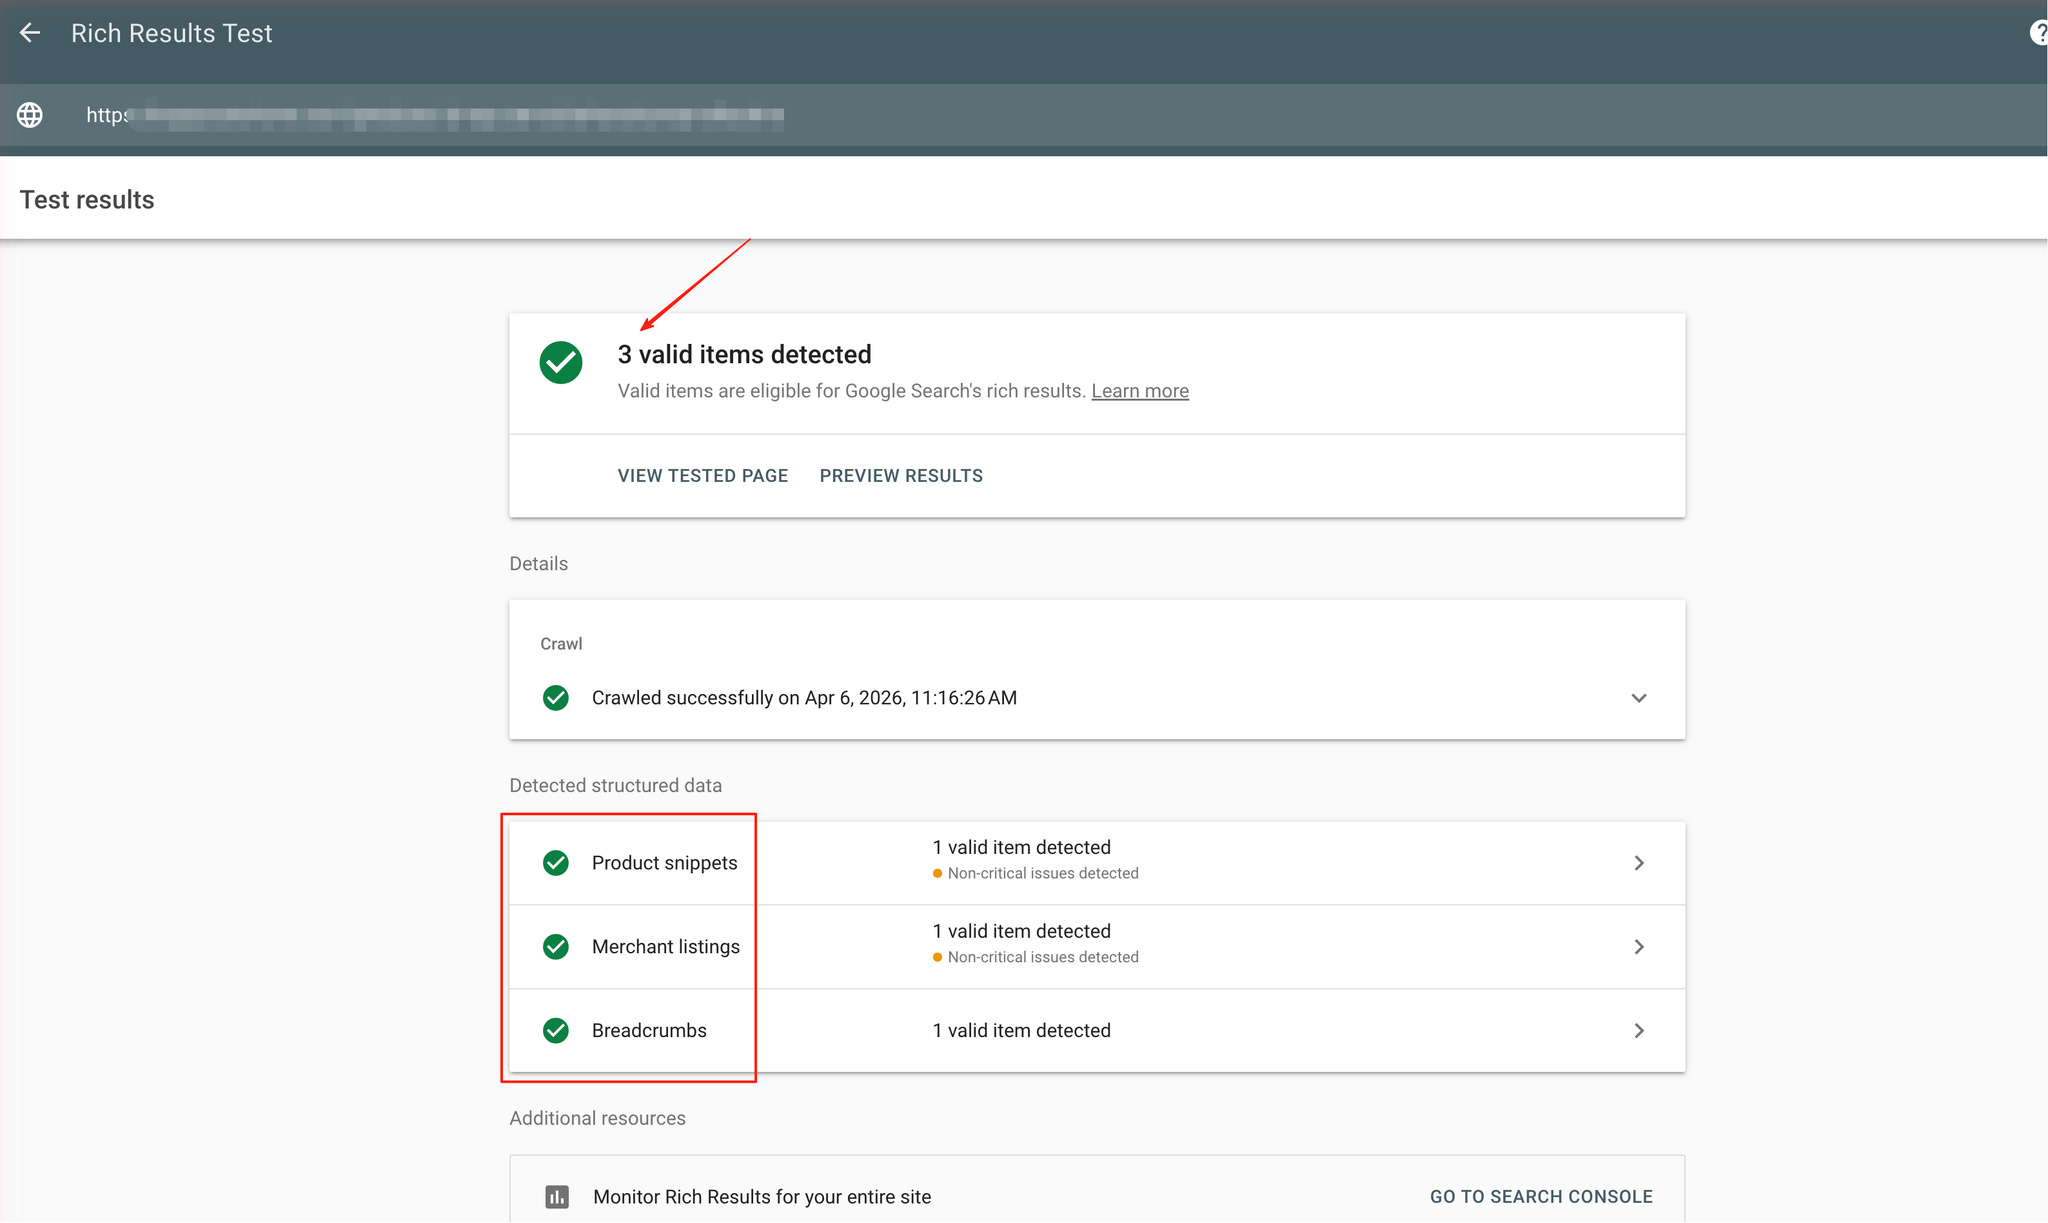This screenshot has height=1223, width=2048.
Task: Click GO TO SEARCH CONSOLE link
Action: [x=1540, y=1197]
